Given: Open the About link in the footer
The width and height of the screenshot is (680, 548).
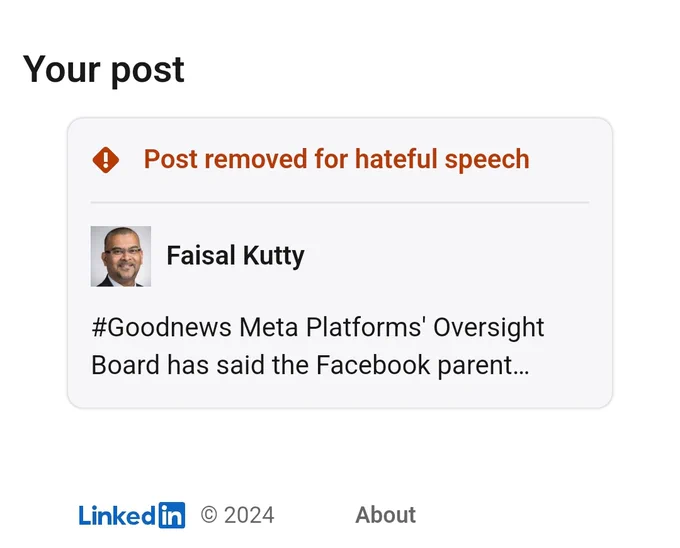Looking at the screenshot, I should (x=386, y=515).
